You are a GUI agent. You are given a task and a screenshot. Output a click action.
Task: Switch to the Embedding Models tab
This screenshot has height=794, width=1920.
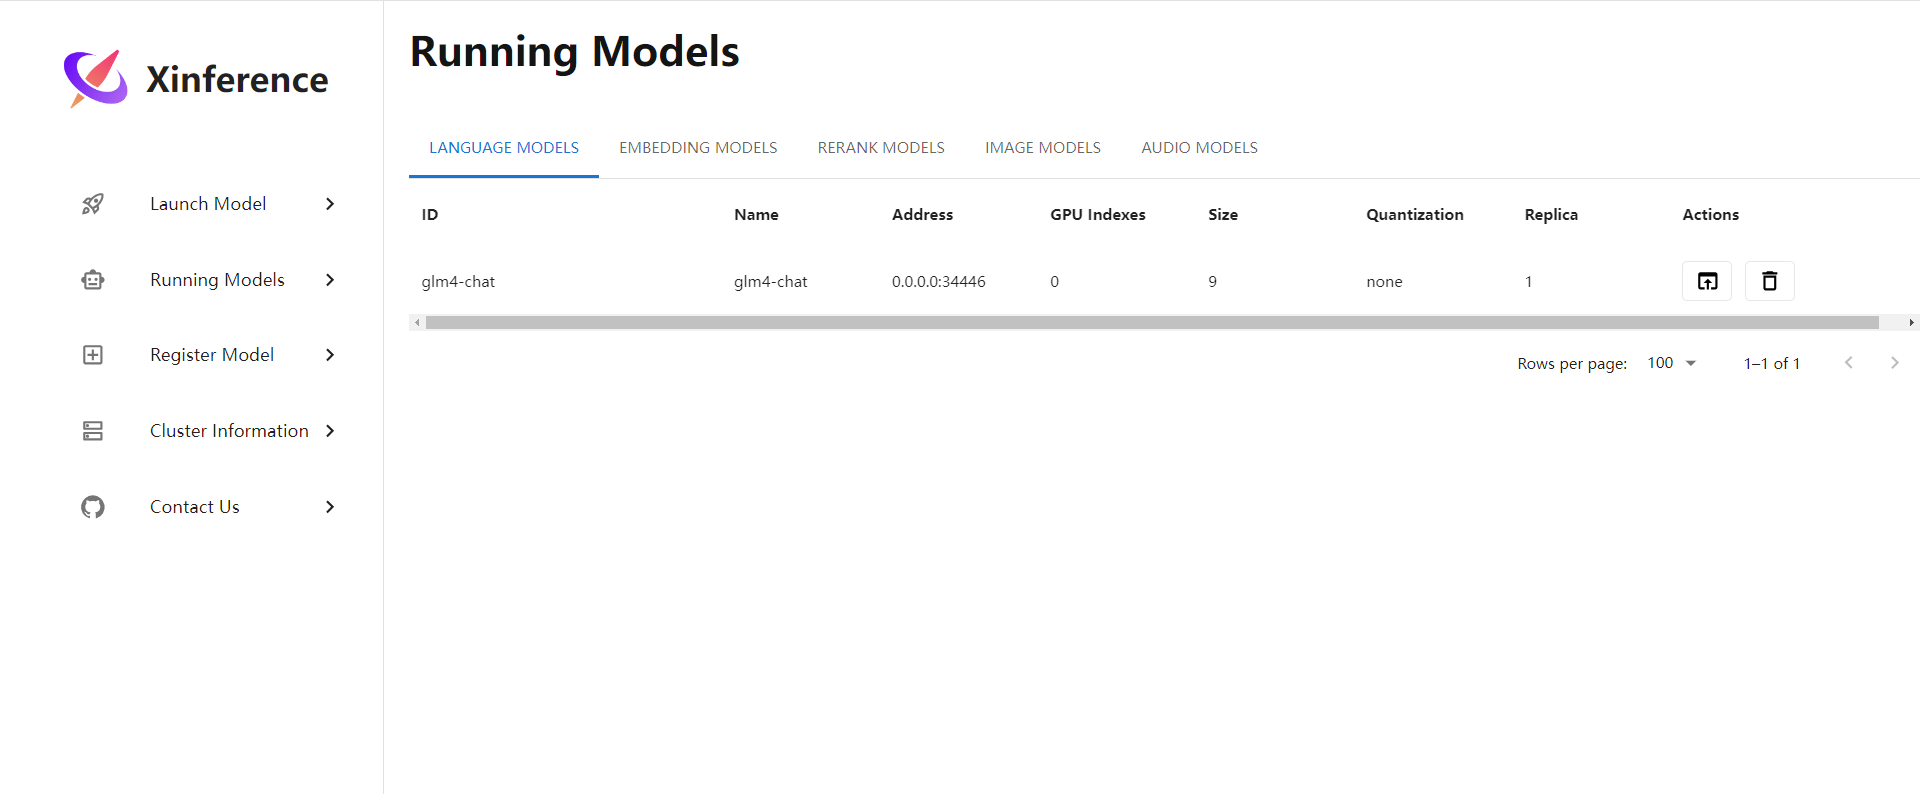(698, 148)
